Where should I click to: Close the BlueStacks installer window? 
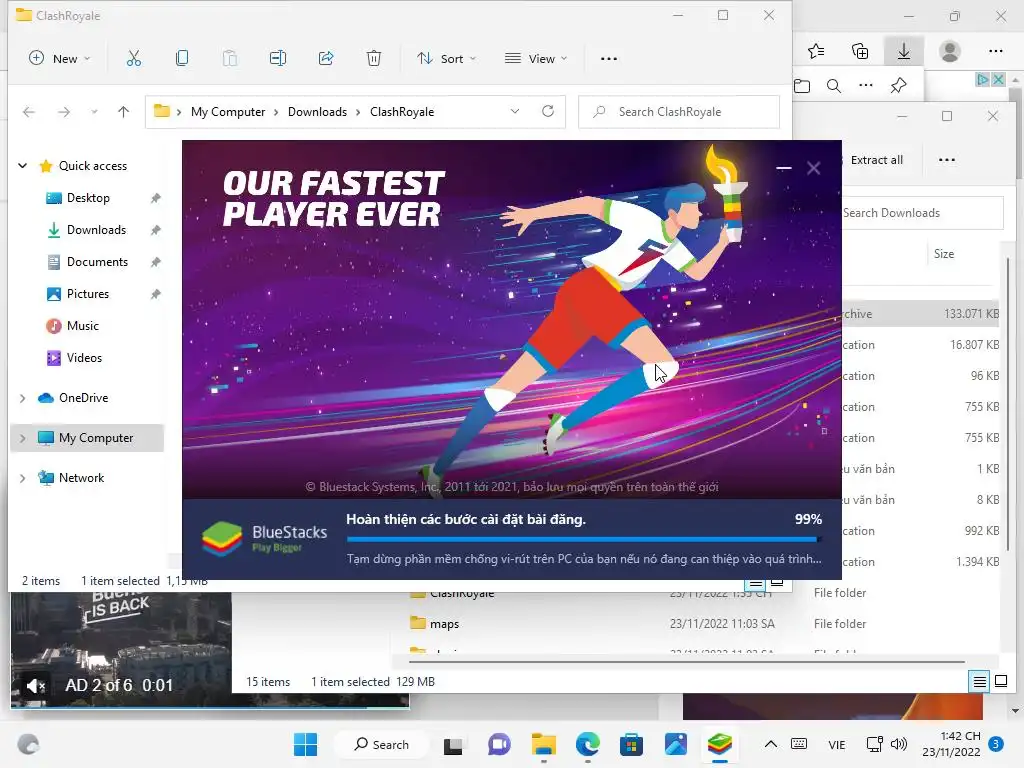point(814,168)
